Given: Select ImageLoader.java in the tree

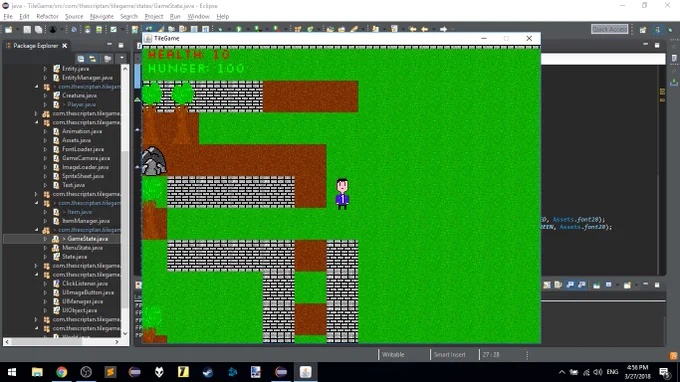Looking at the screenshot, I should (x=85, y=167).
